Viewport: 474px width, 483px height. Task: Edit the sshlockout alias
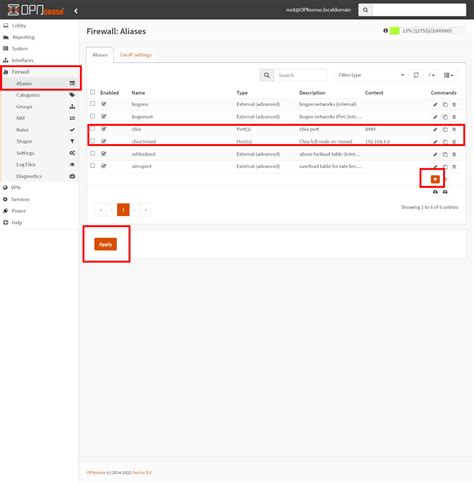click(x=435, y=154)
